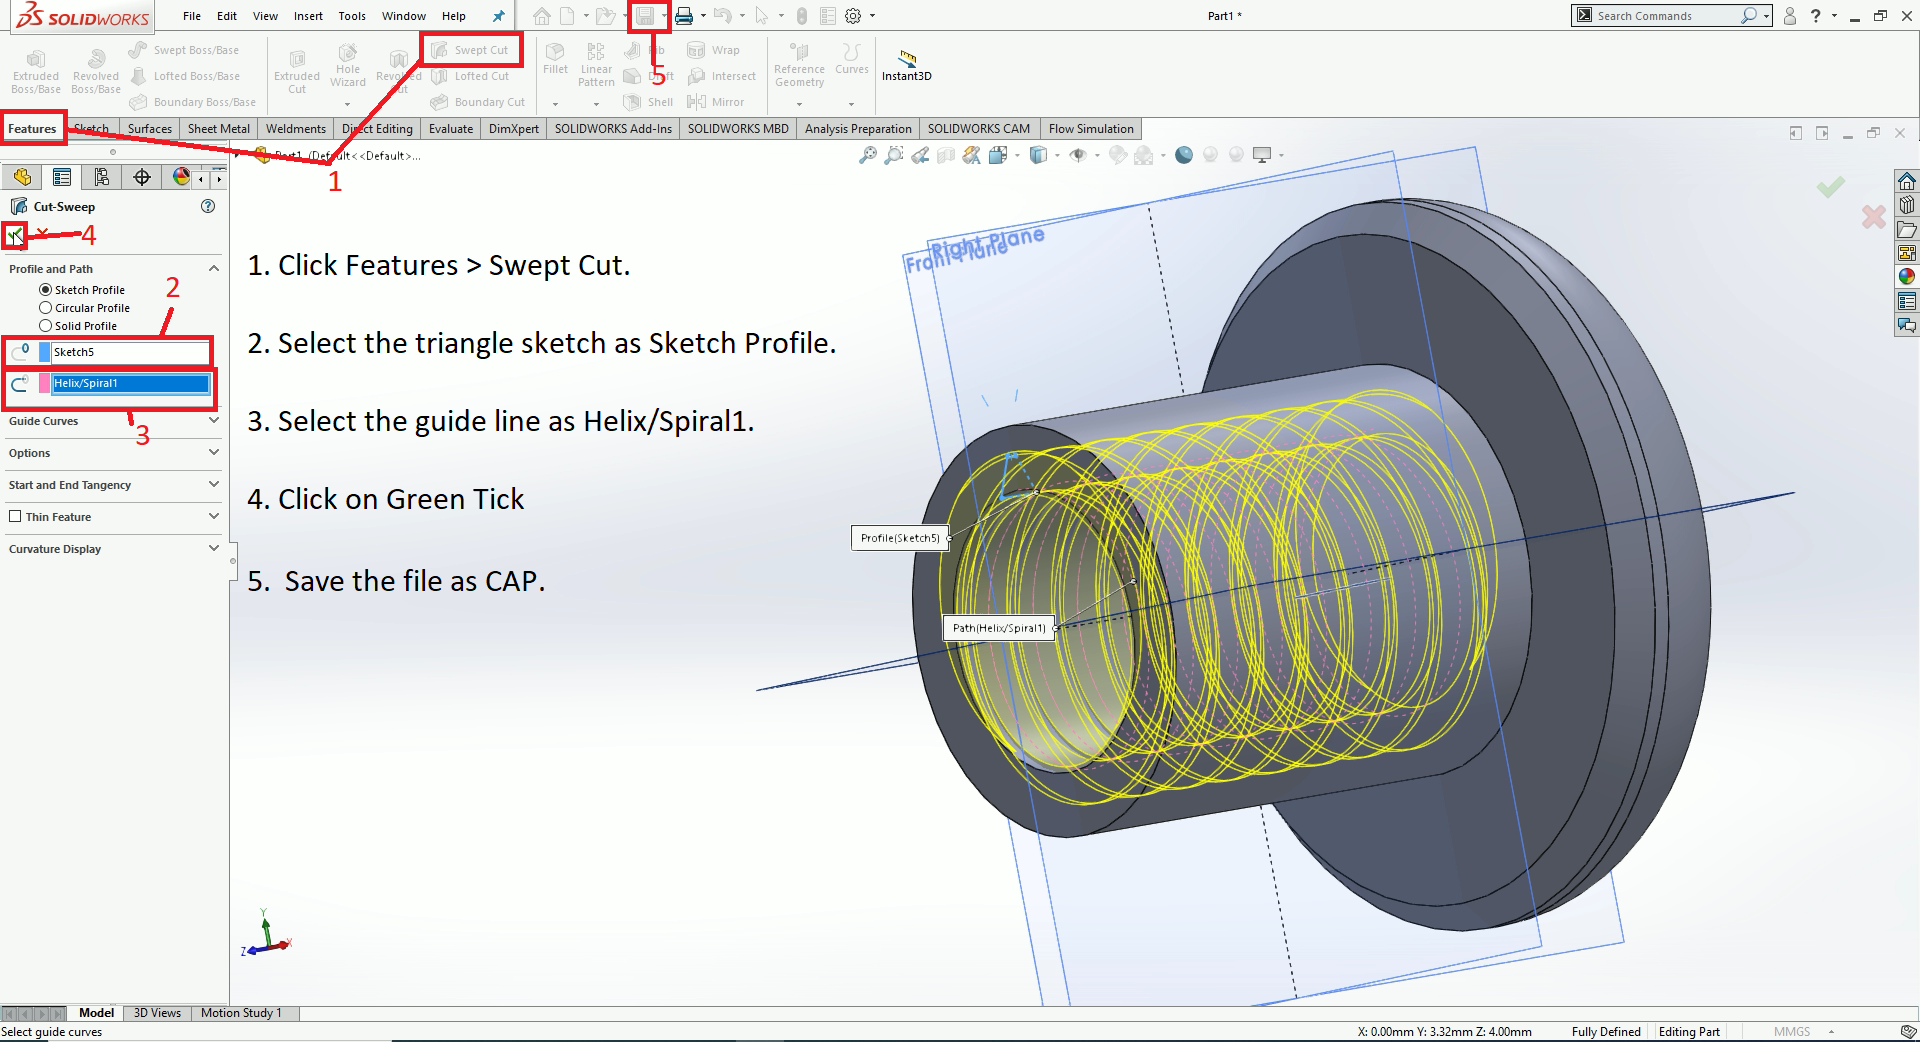The width and height of the screenshot is (1920, 1042).
Task: Click the pink path color swatch
Action: [x=44, y=383]
